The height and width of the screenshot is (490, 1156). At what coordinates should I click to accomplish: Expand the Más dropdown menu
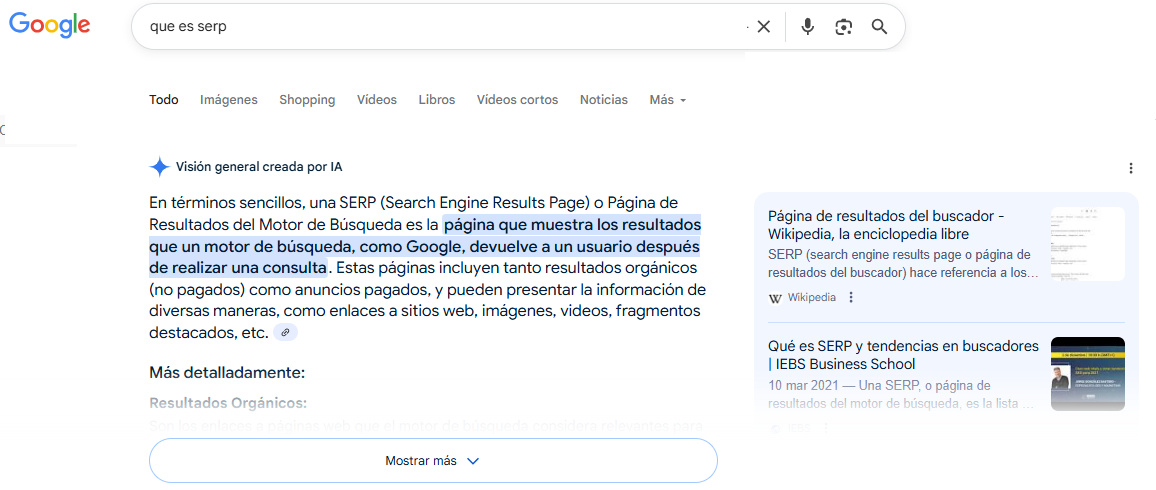(668, 99)
